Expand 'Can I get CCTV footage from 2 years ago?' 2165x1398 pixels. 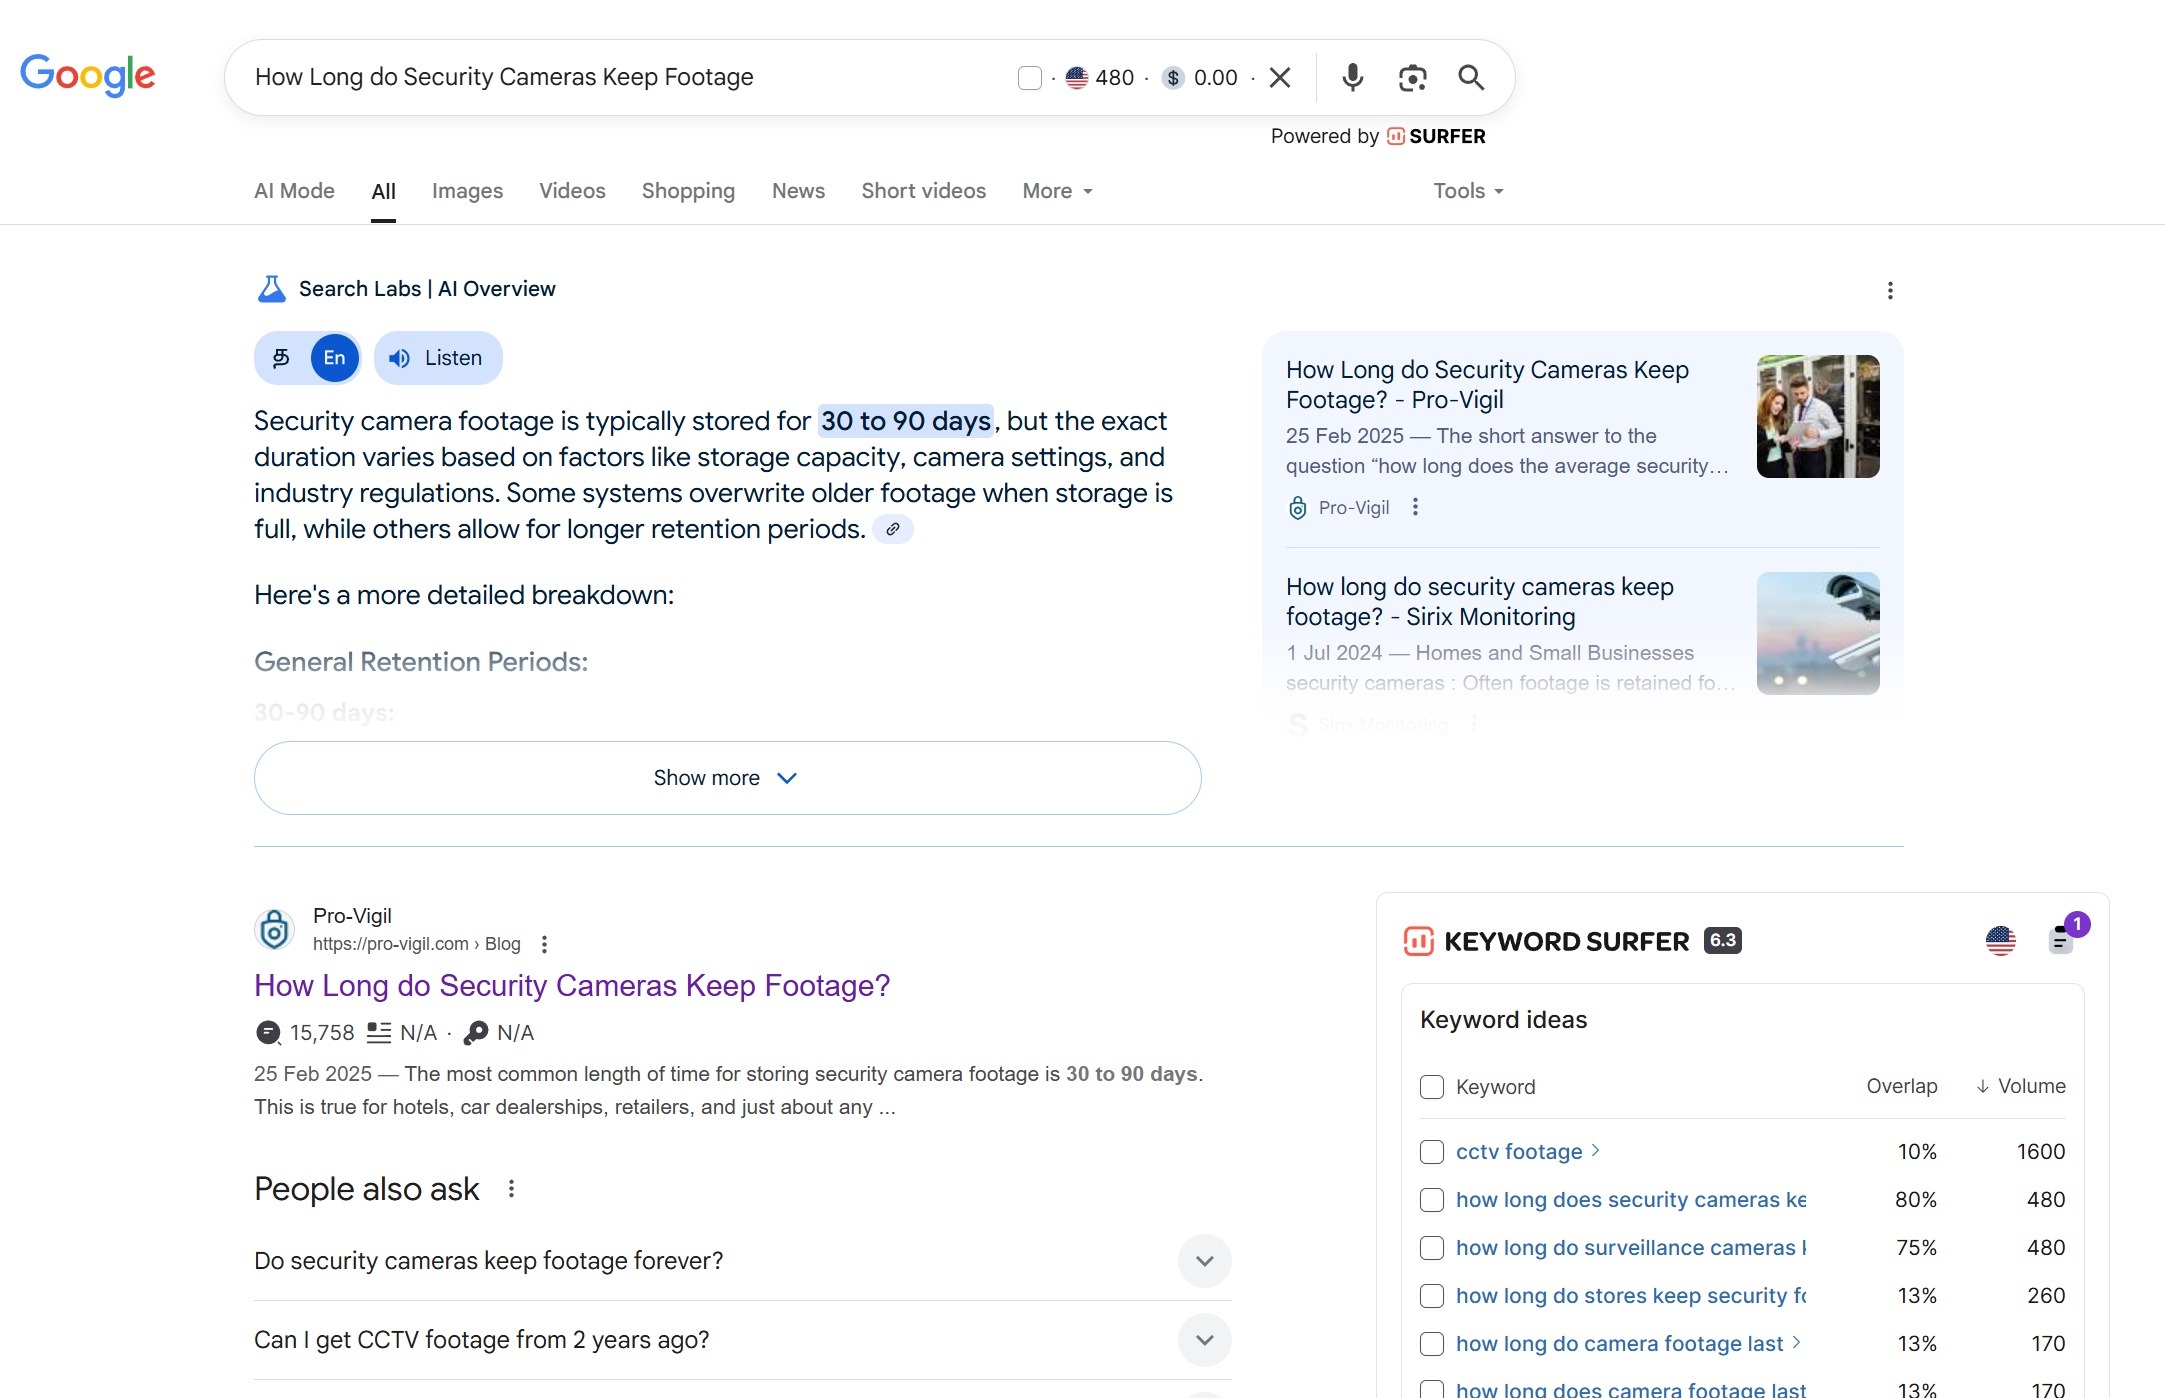[1204, 1340]
